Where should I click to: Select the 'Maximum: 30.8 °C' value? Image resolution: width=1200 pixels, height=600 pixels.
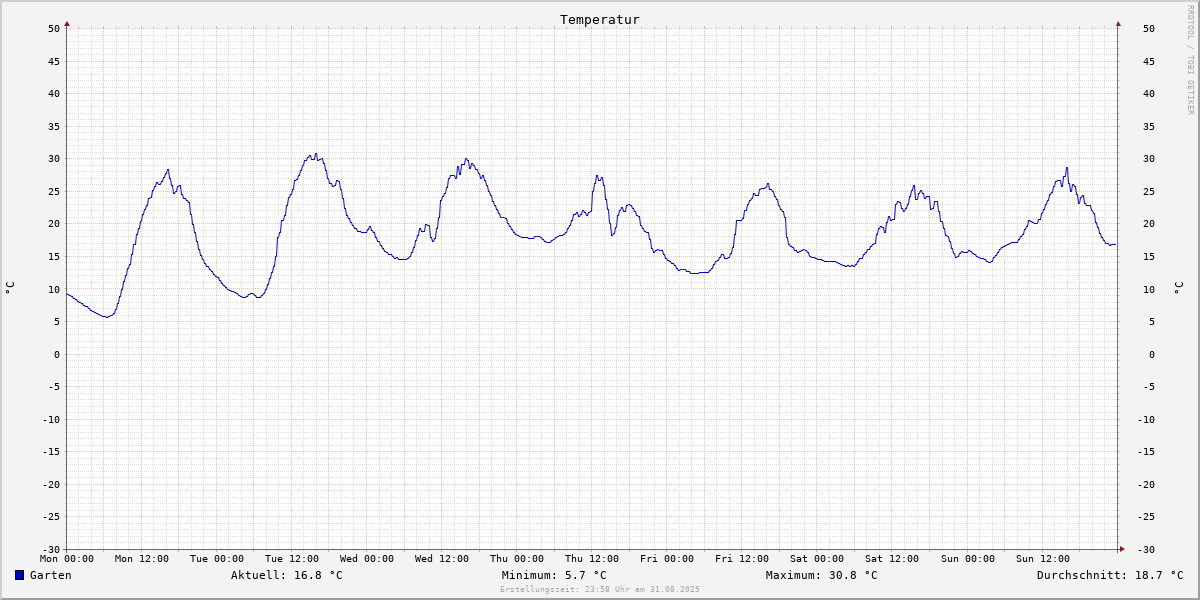coord(822,575)
